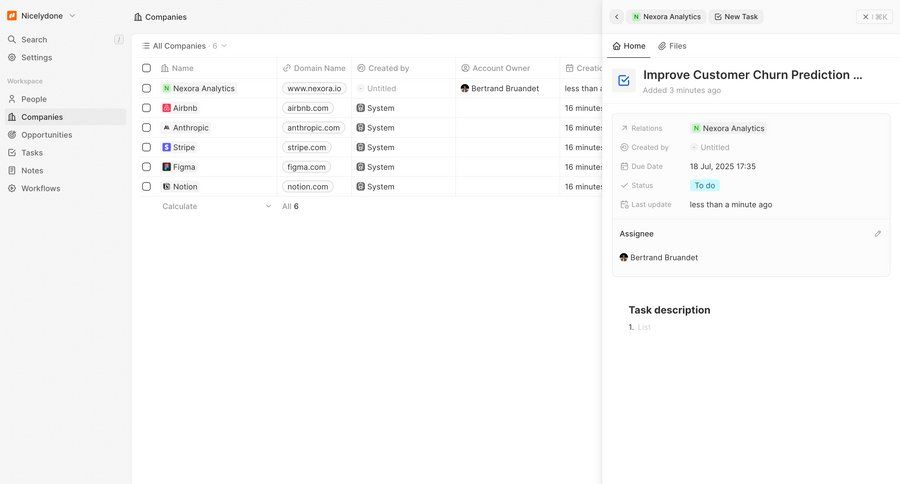Click the task checkbox icon beside title
Screen dimensions: 900x484
[x=623, y=81]
